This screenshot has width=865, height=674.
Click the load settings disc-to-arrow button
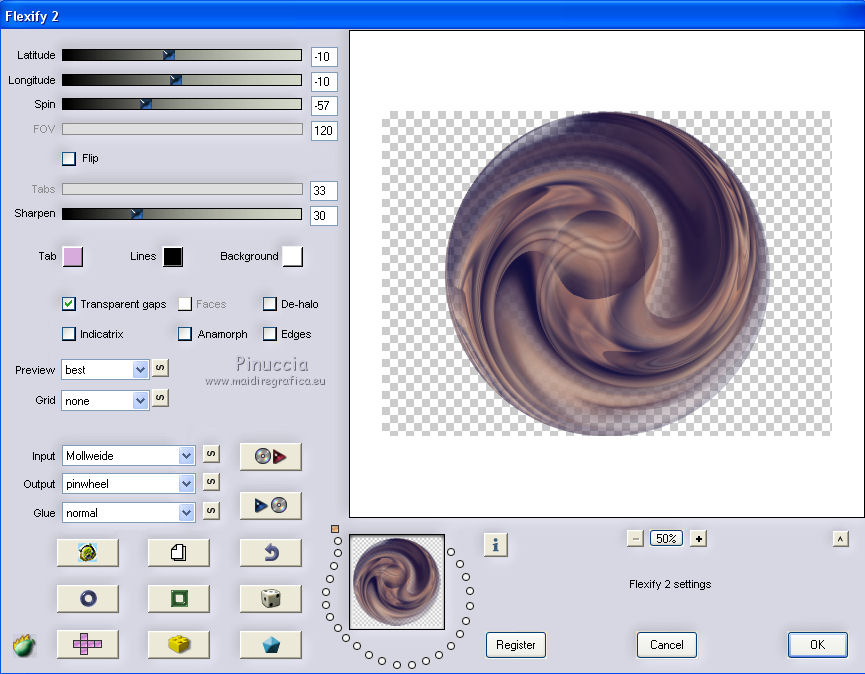click(270, 456)
